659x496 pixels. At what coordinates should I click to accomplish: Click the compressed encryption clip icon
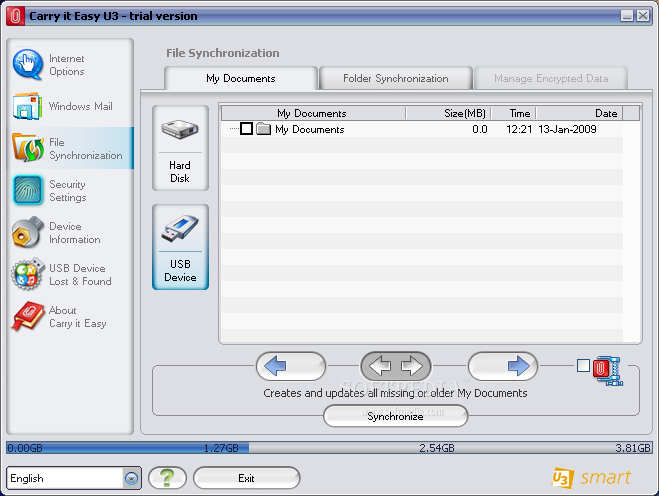[608, 370]
